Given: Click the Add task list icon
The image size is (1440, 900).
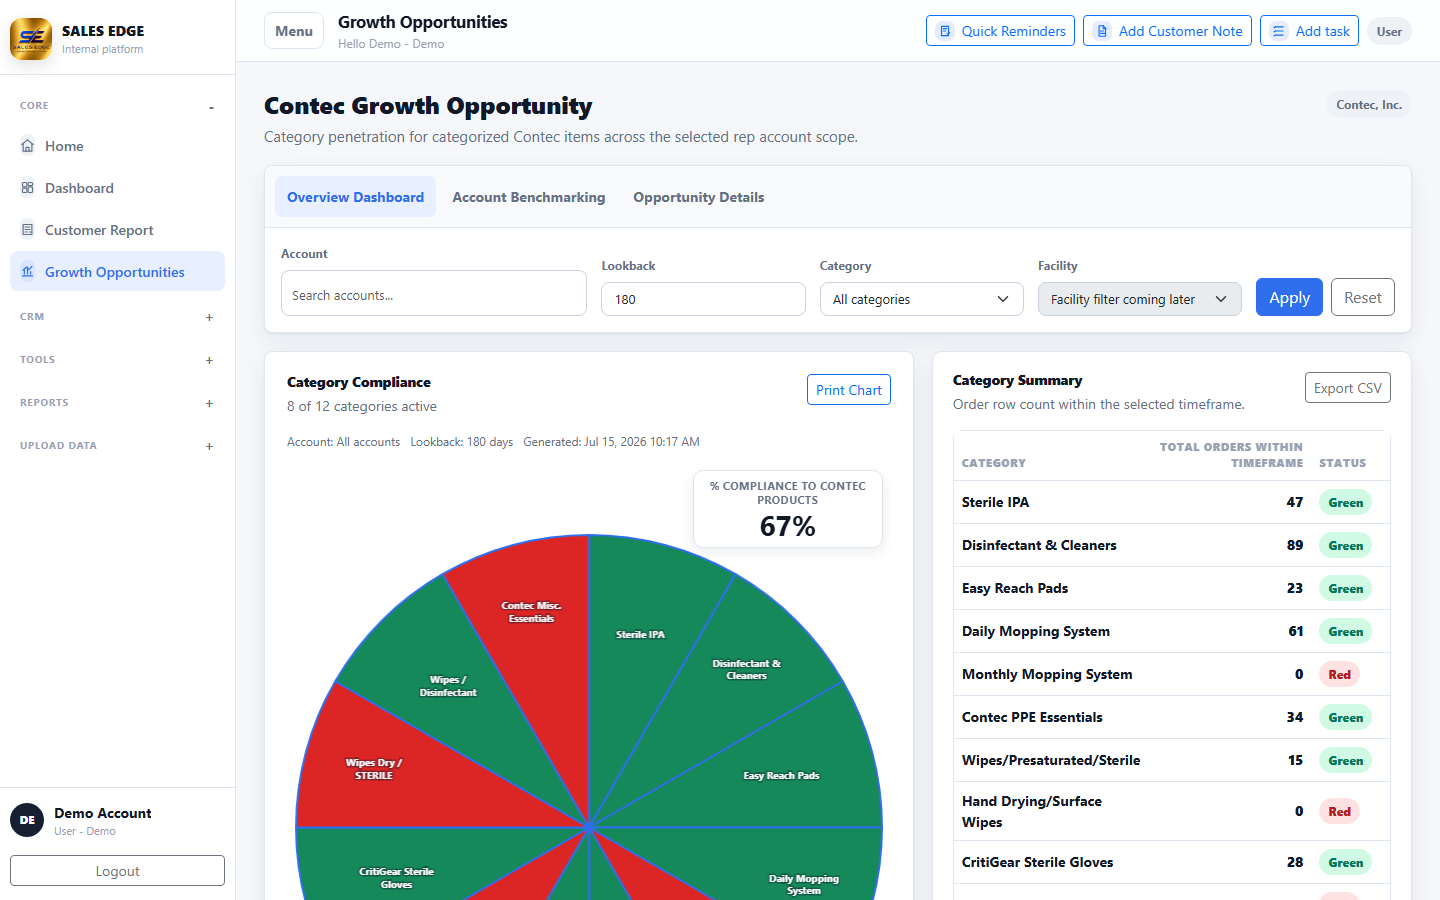Looking at the screenshot, I should coord(1279,31).
